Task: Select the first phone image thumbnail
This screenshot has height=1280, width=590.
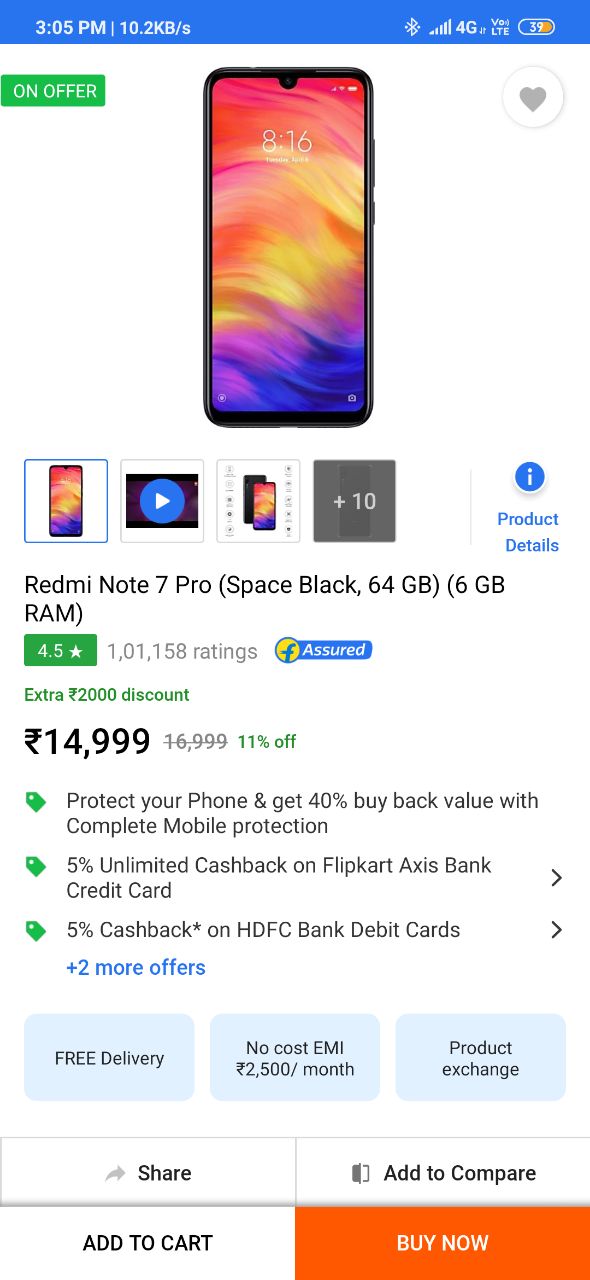Action: [66, 501]
